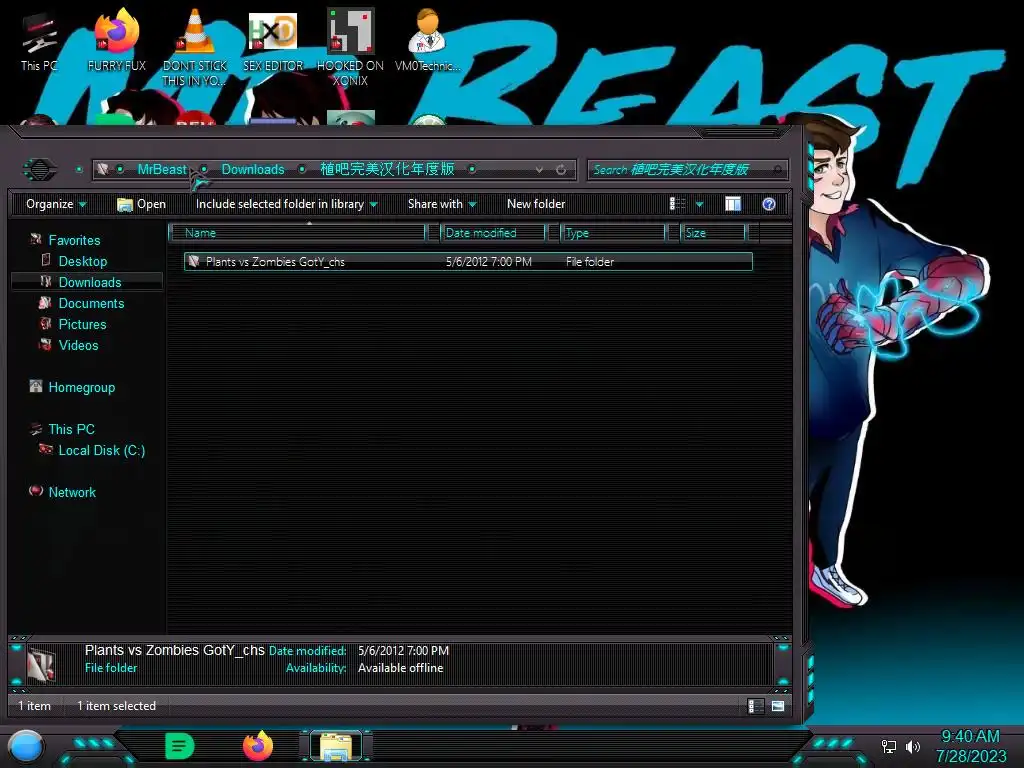Image resolution: width=1024 pixels, height=768 pixels.
Task: Open Desktop in the navigation pane
Action: [x=82, y=261]
